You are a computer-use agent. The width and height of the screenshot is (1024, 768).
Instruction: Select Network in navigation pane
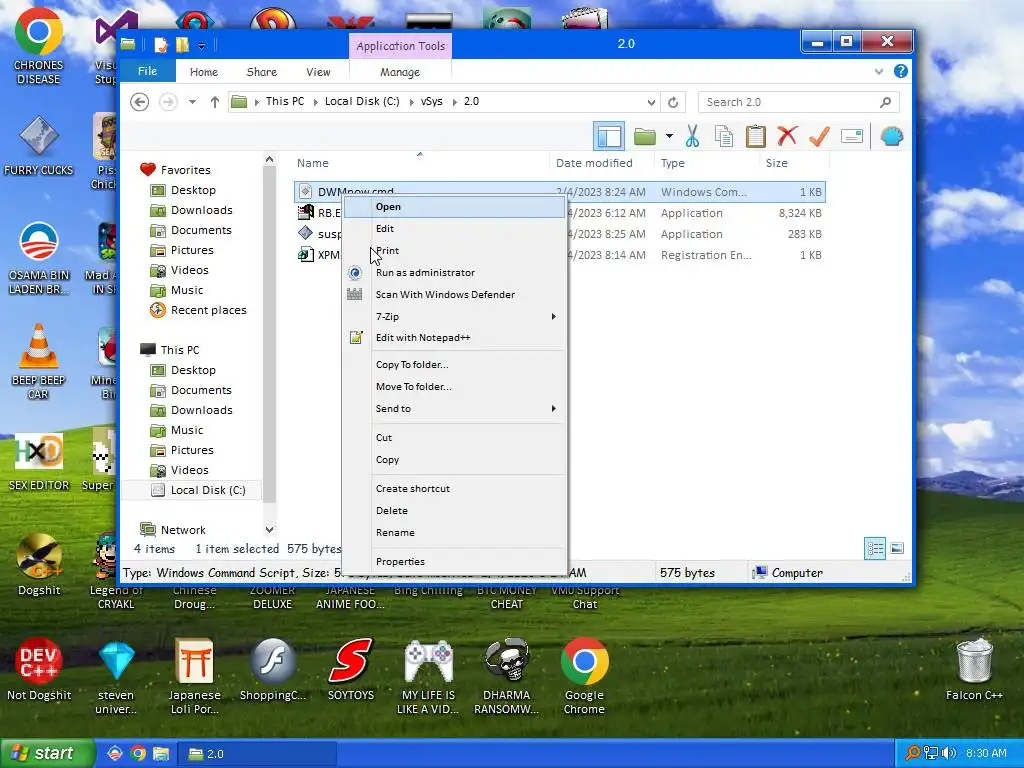coord(173,530)
